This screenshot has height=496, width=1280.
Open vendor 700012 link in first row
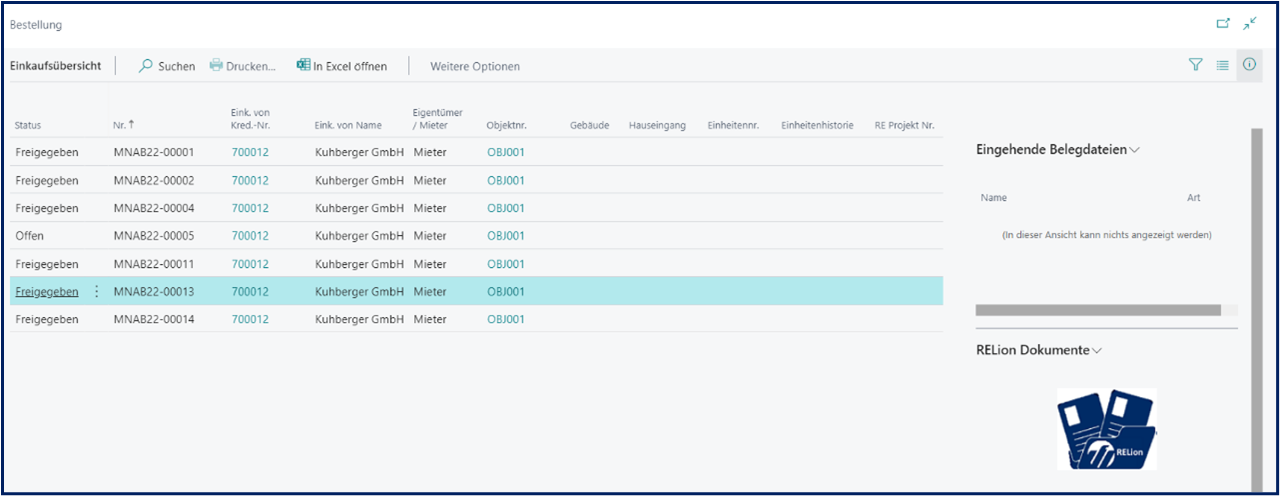click(250, 153)
